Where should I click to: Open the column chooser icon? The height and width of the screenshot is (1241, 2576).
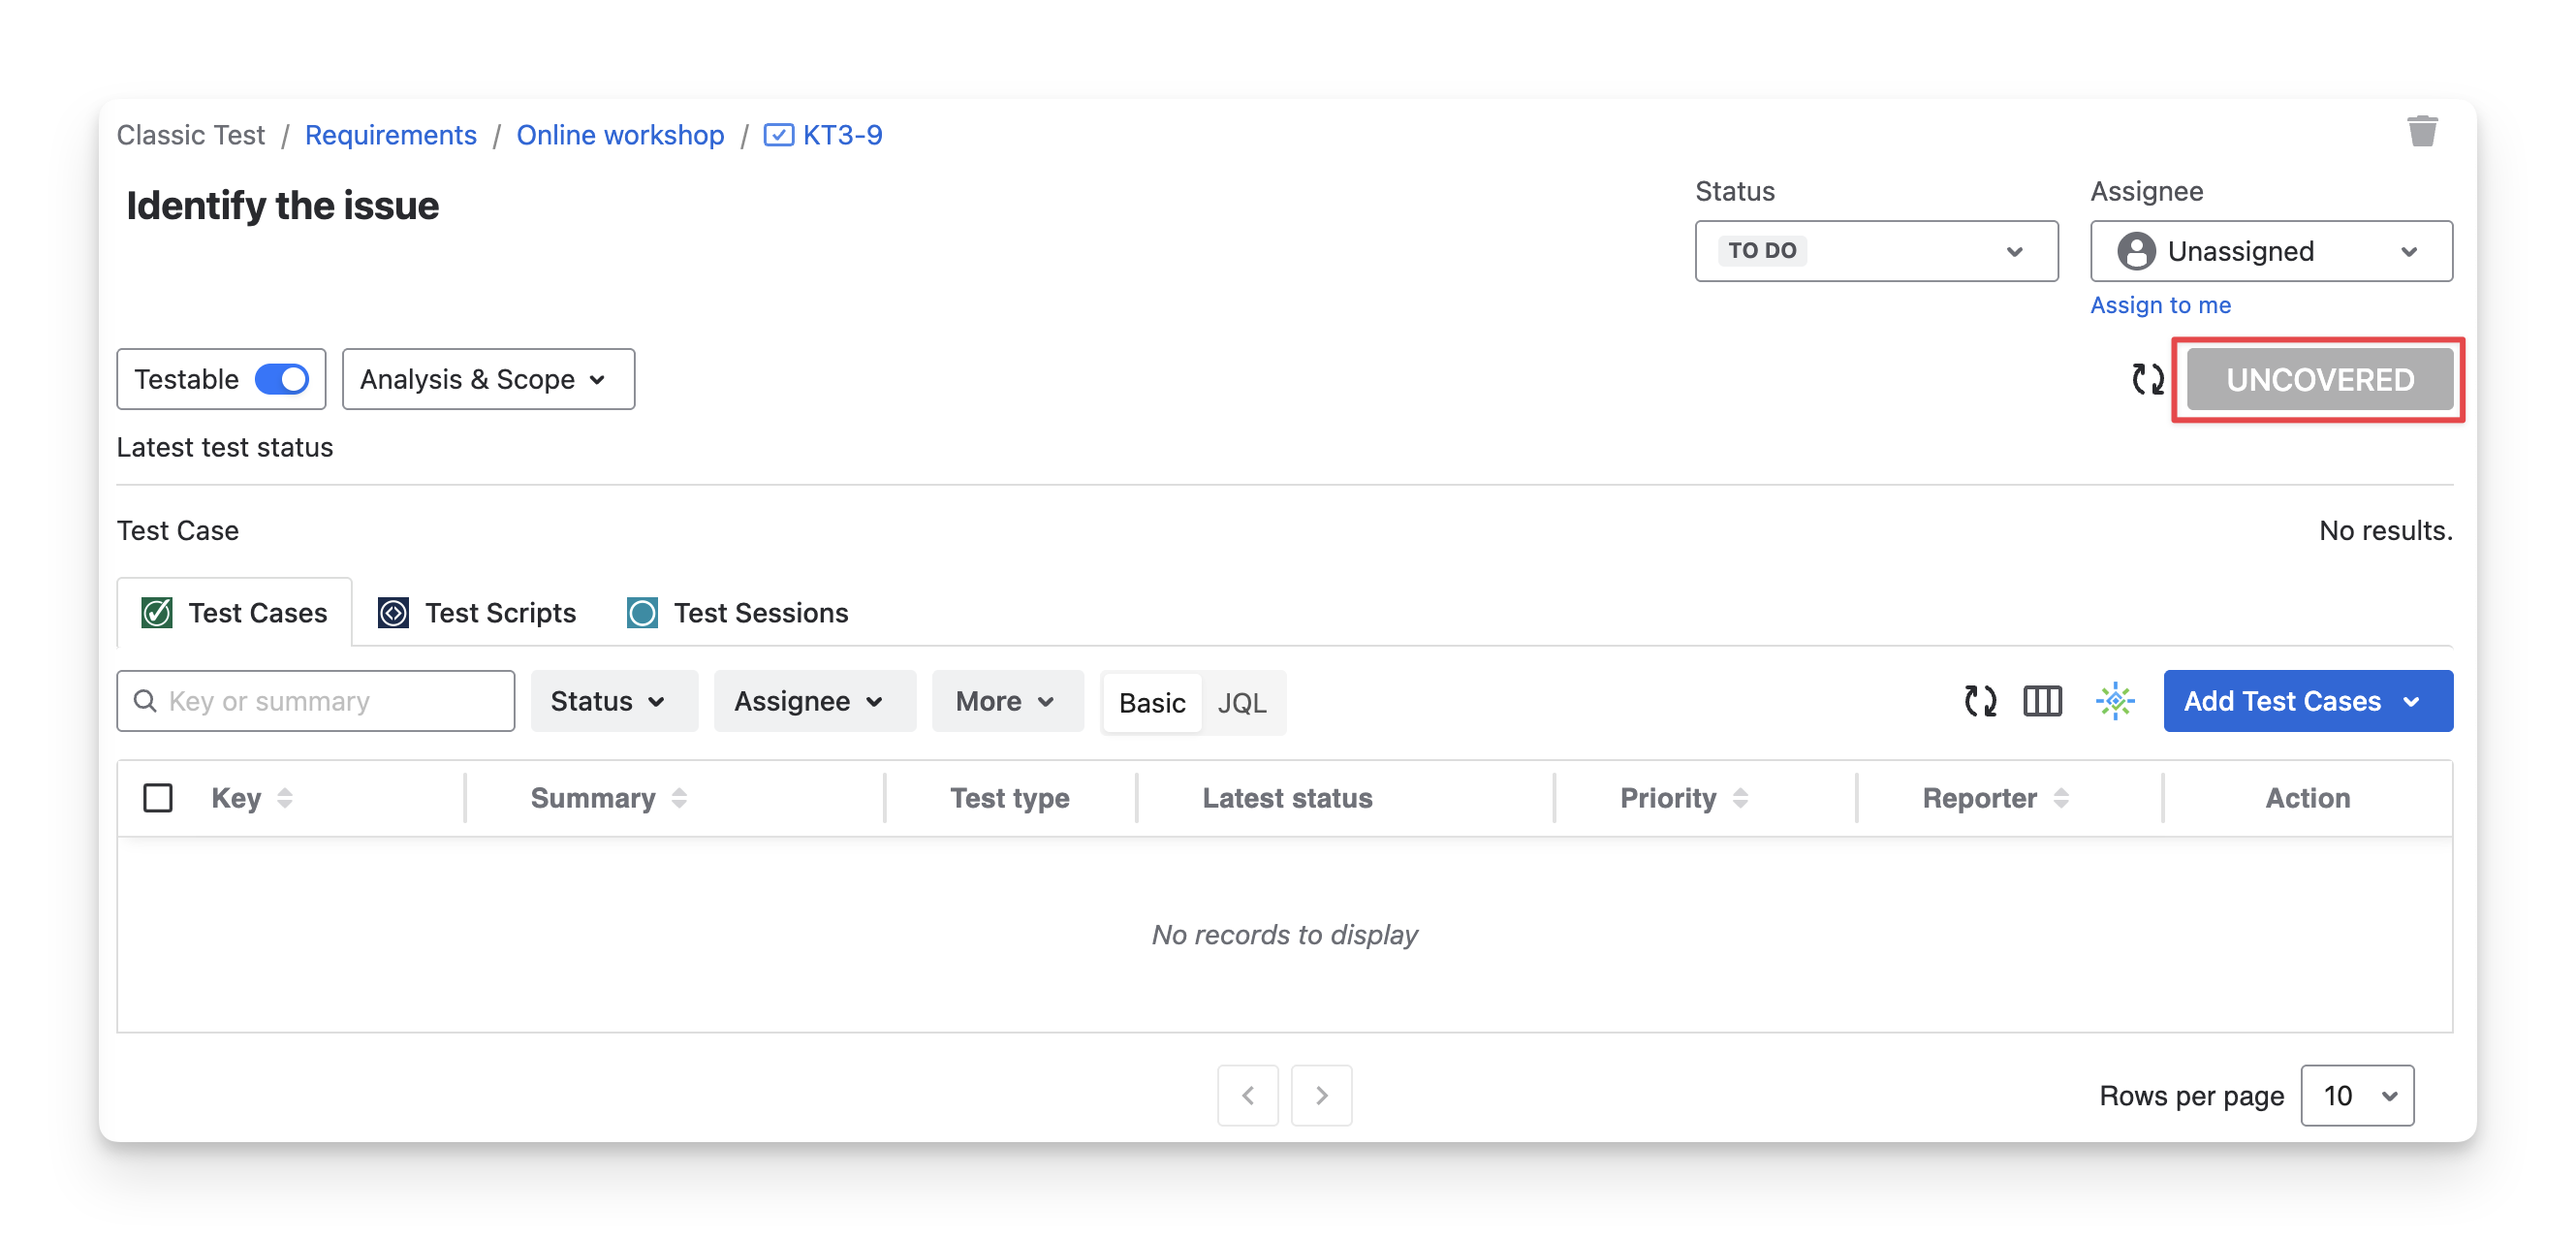pyautogui.click(x=2041, y=701)
